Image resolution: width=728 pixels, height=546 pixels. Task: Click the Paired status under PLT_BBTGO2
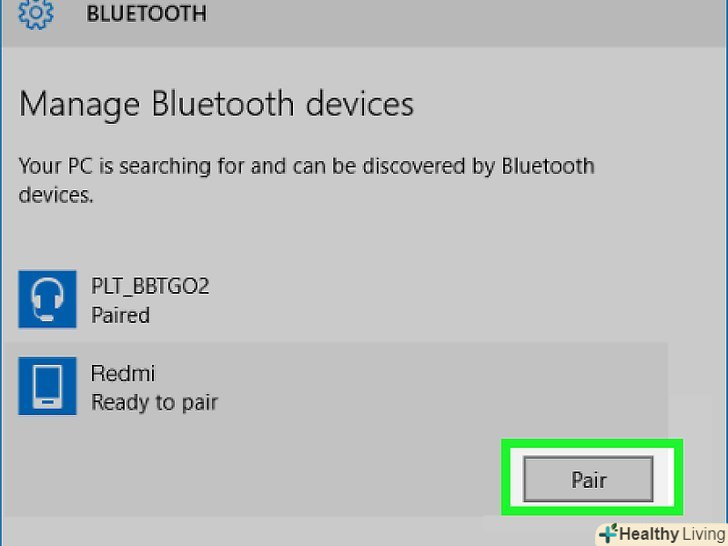pos(120,315)
